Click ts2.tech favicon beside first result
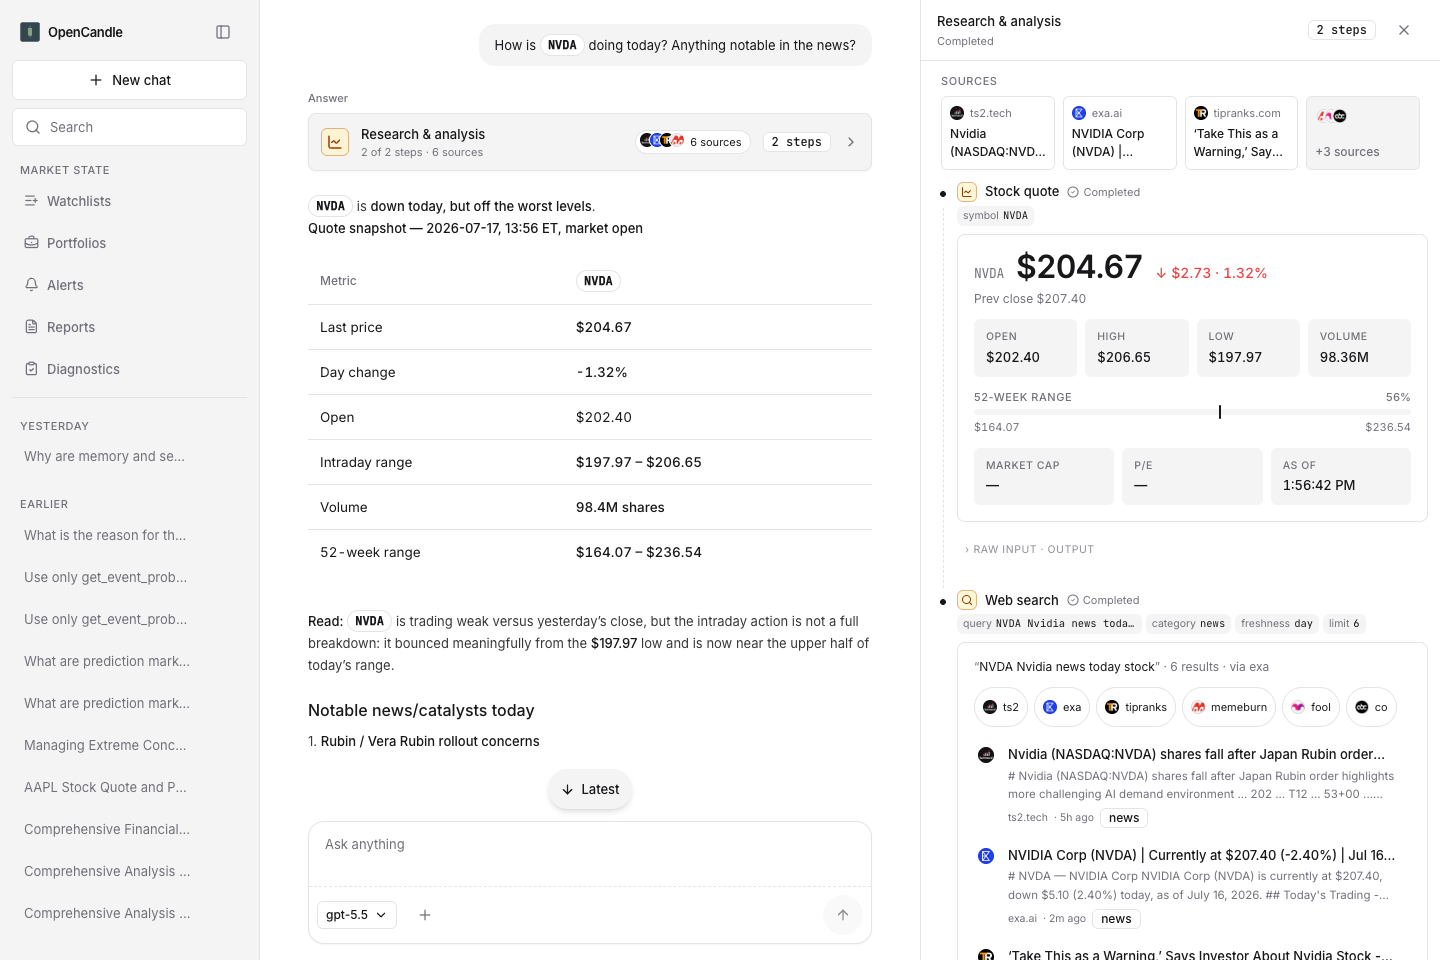The width and height of the screenshot is (1440, 960). tap(986, 755)
